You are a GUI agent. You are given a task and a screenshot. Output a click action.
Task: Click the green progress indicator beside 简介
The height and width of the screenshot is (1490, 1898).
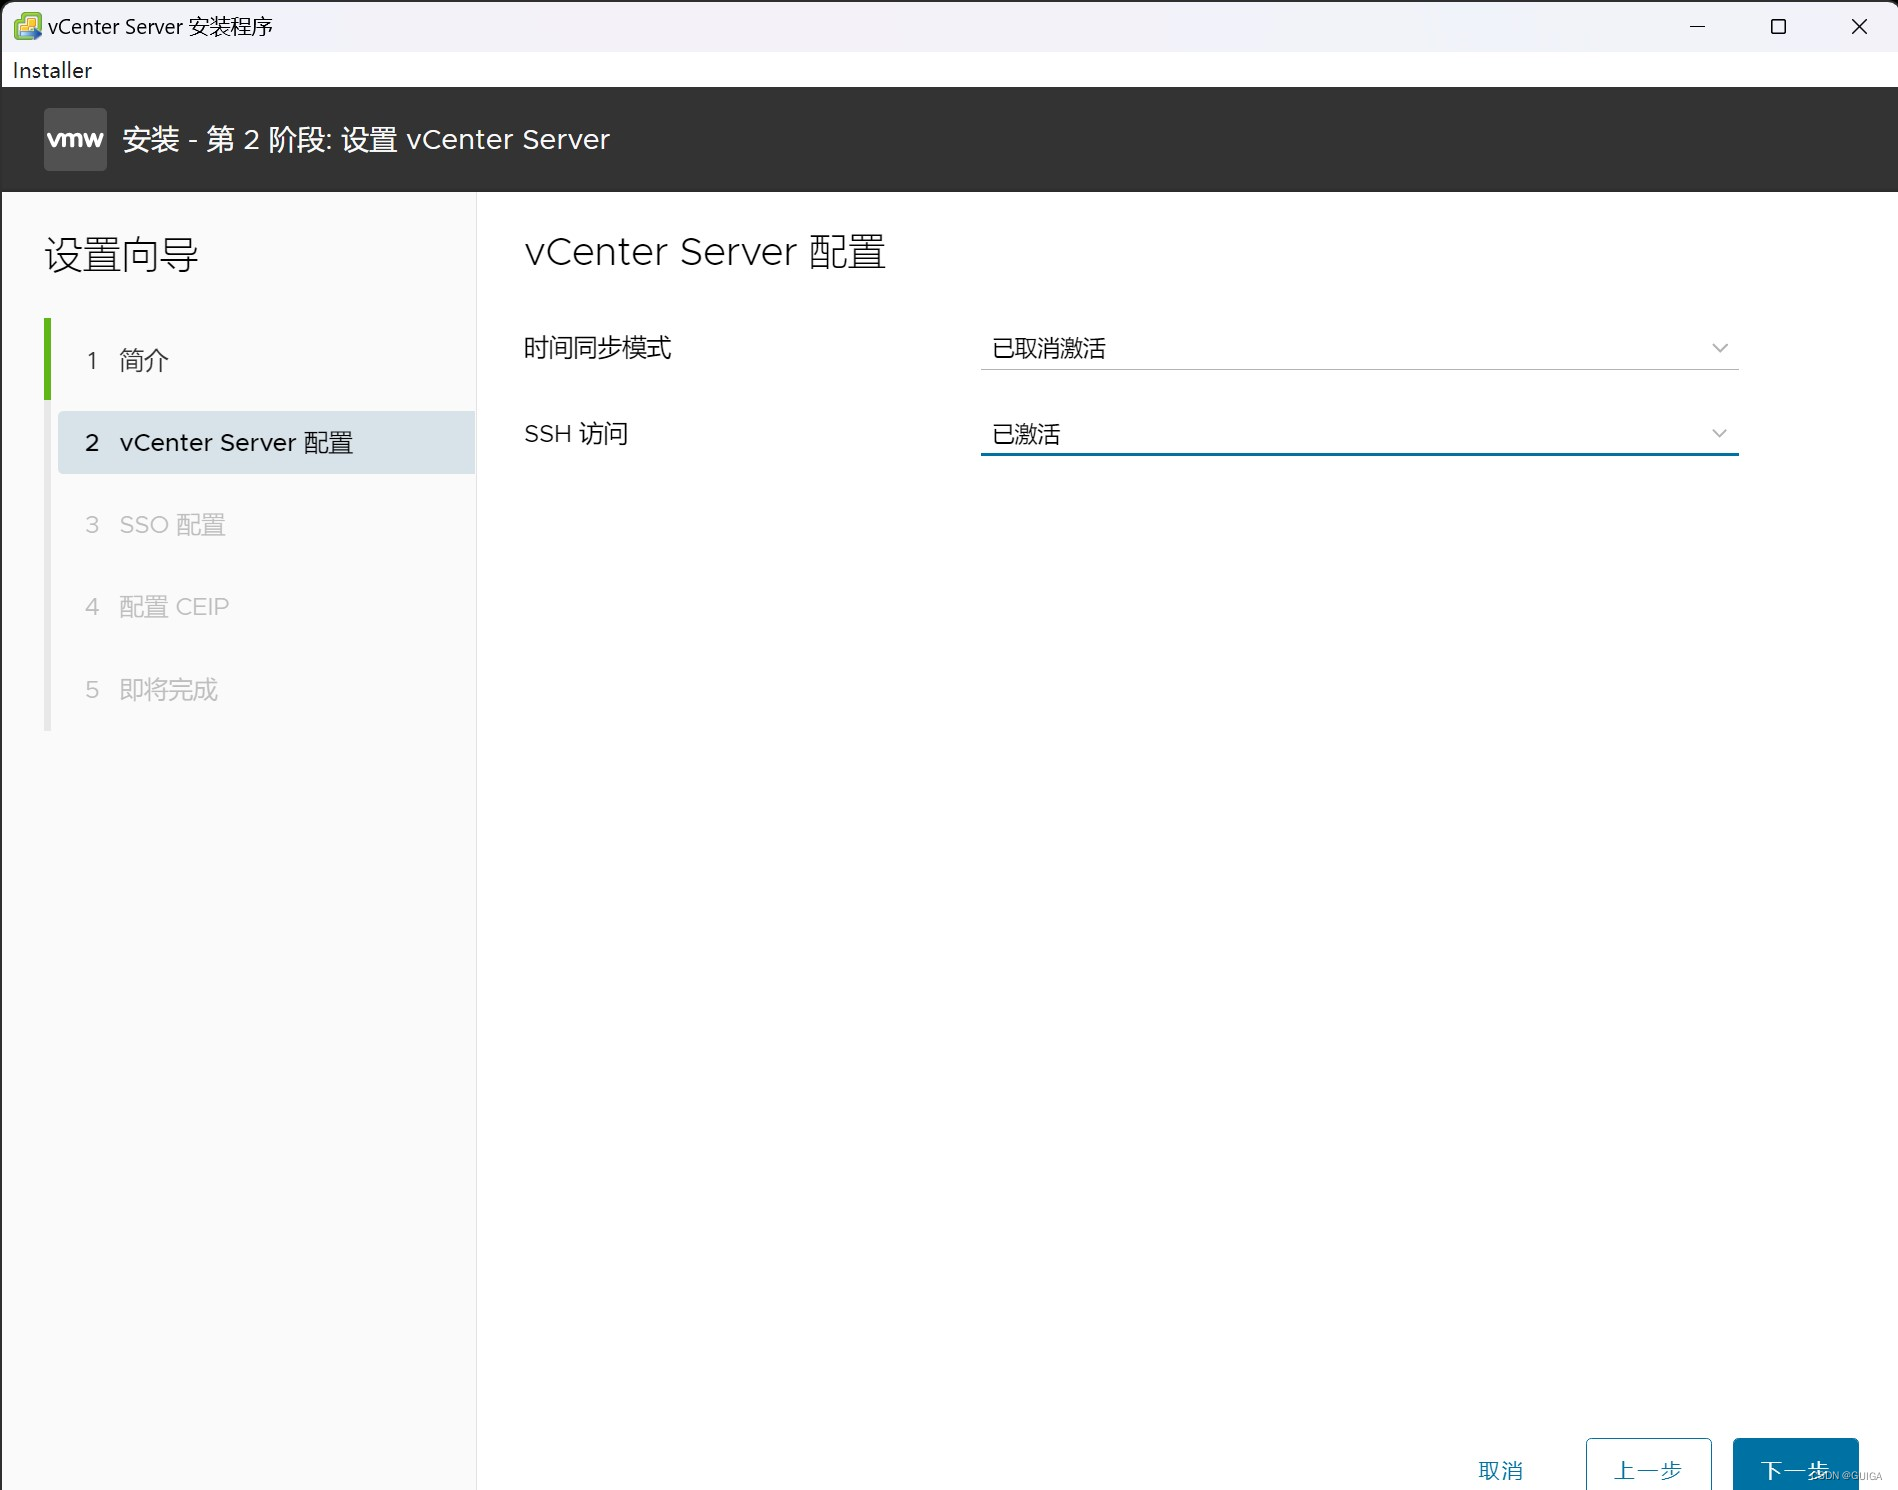[x=47, y=360]
